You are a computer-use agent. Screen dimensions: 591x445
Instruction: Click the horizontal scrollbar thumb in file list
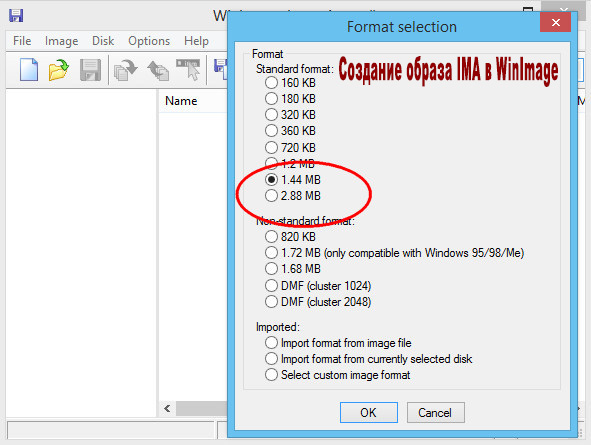pos(202,409)
